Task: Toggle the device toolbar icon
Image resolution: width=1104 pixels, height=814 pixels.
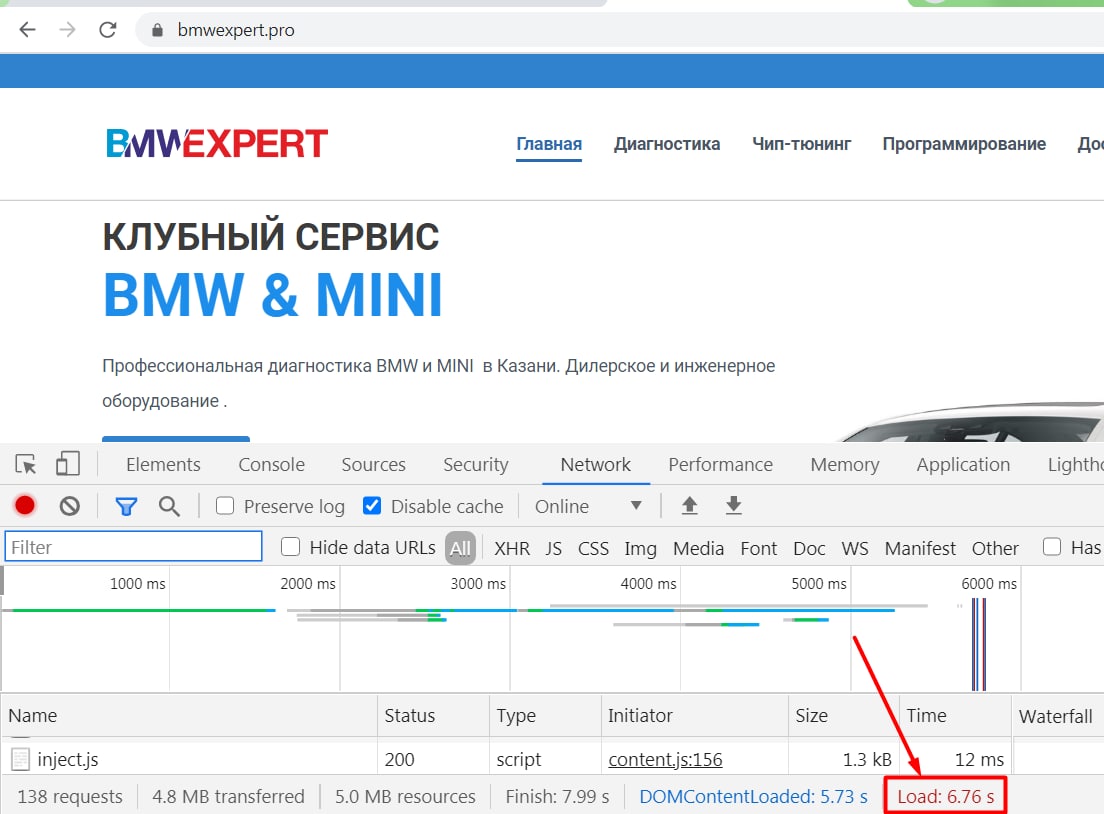Action: [x=68, y=464]
